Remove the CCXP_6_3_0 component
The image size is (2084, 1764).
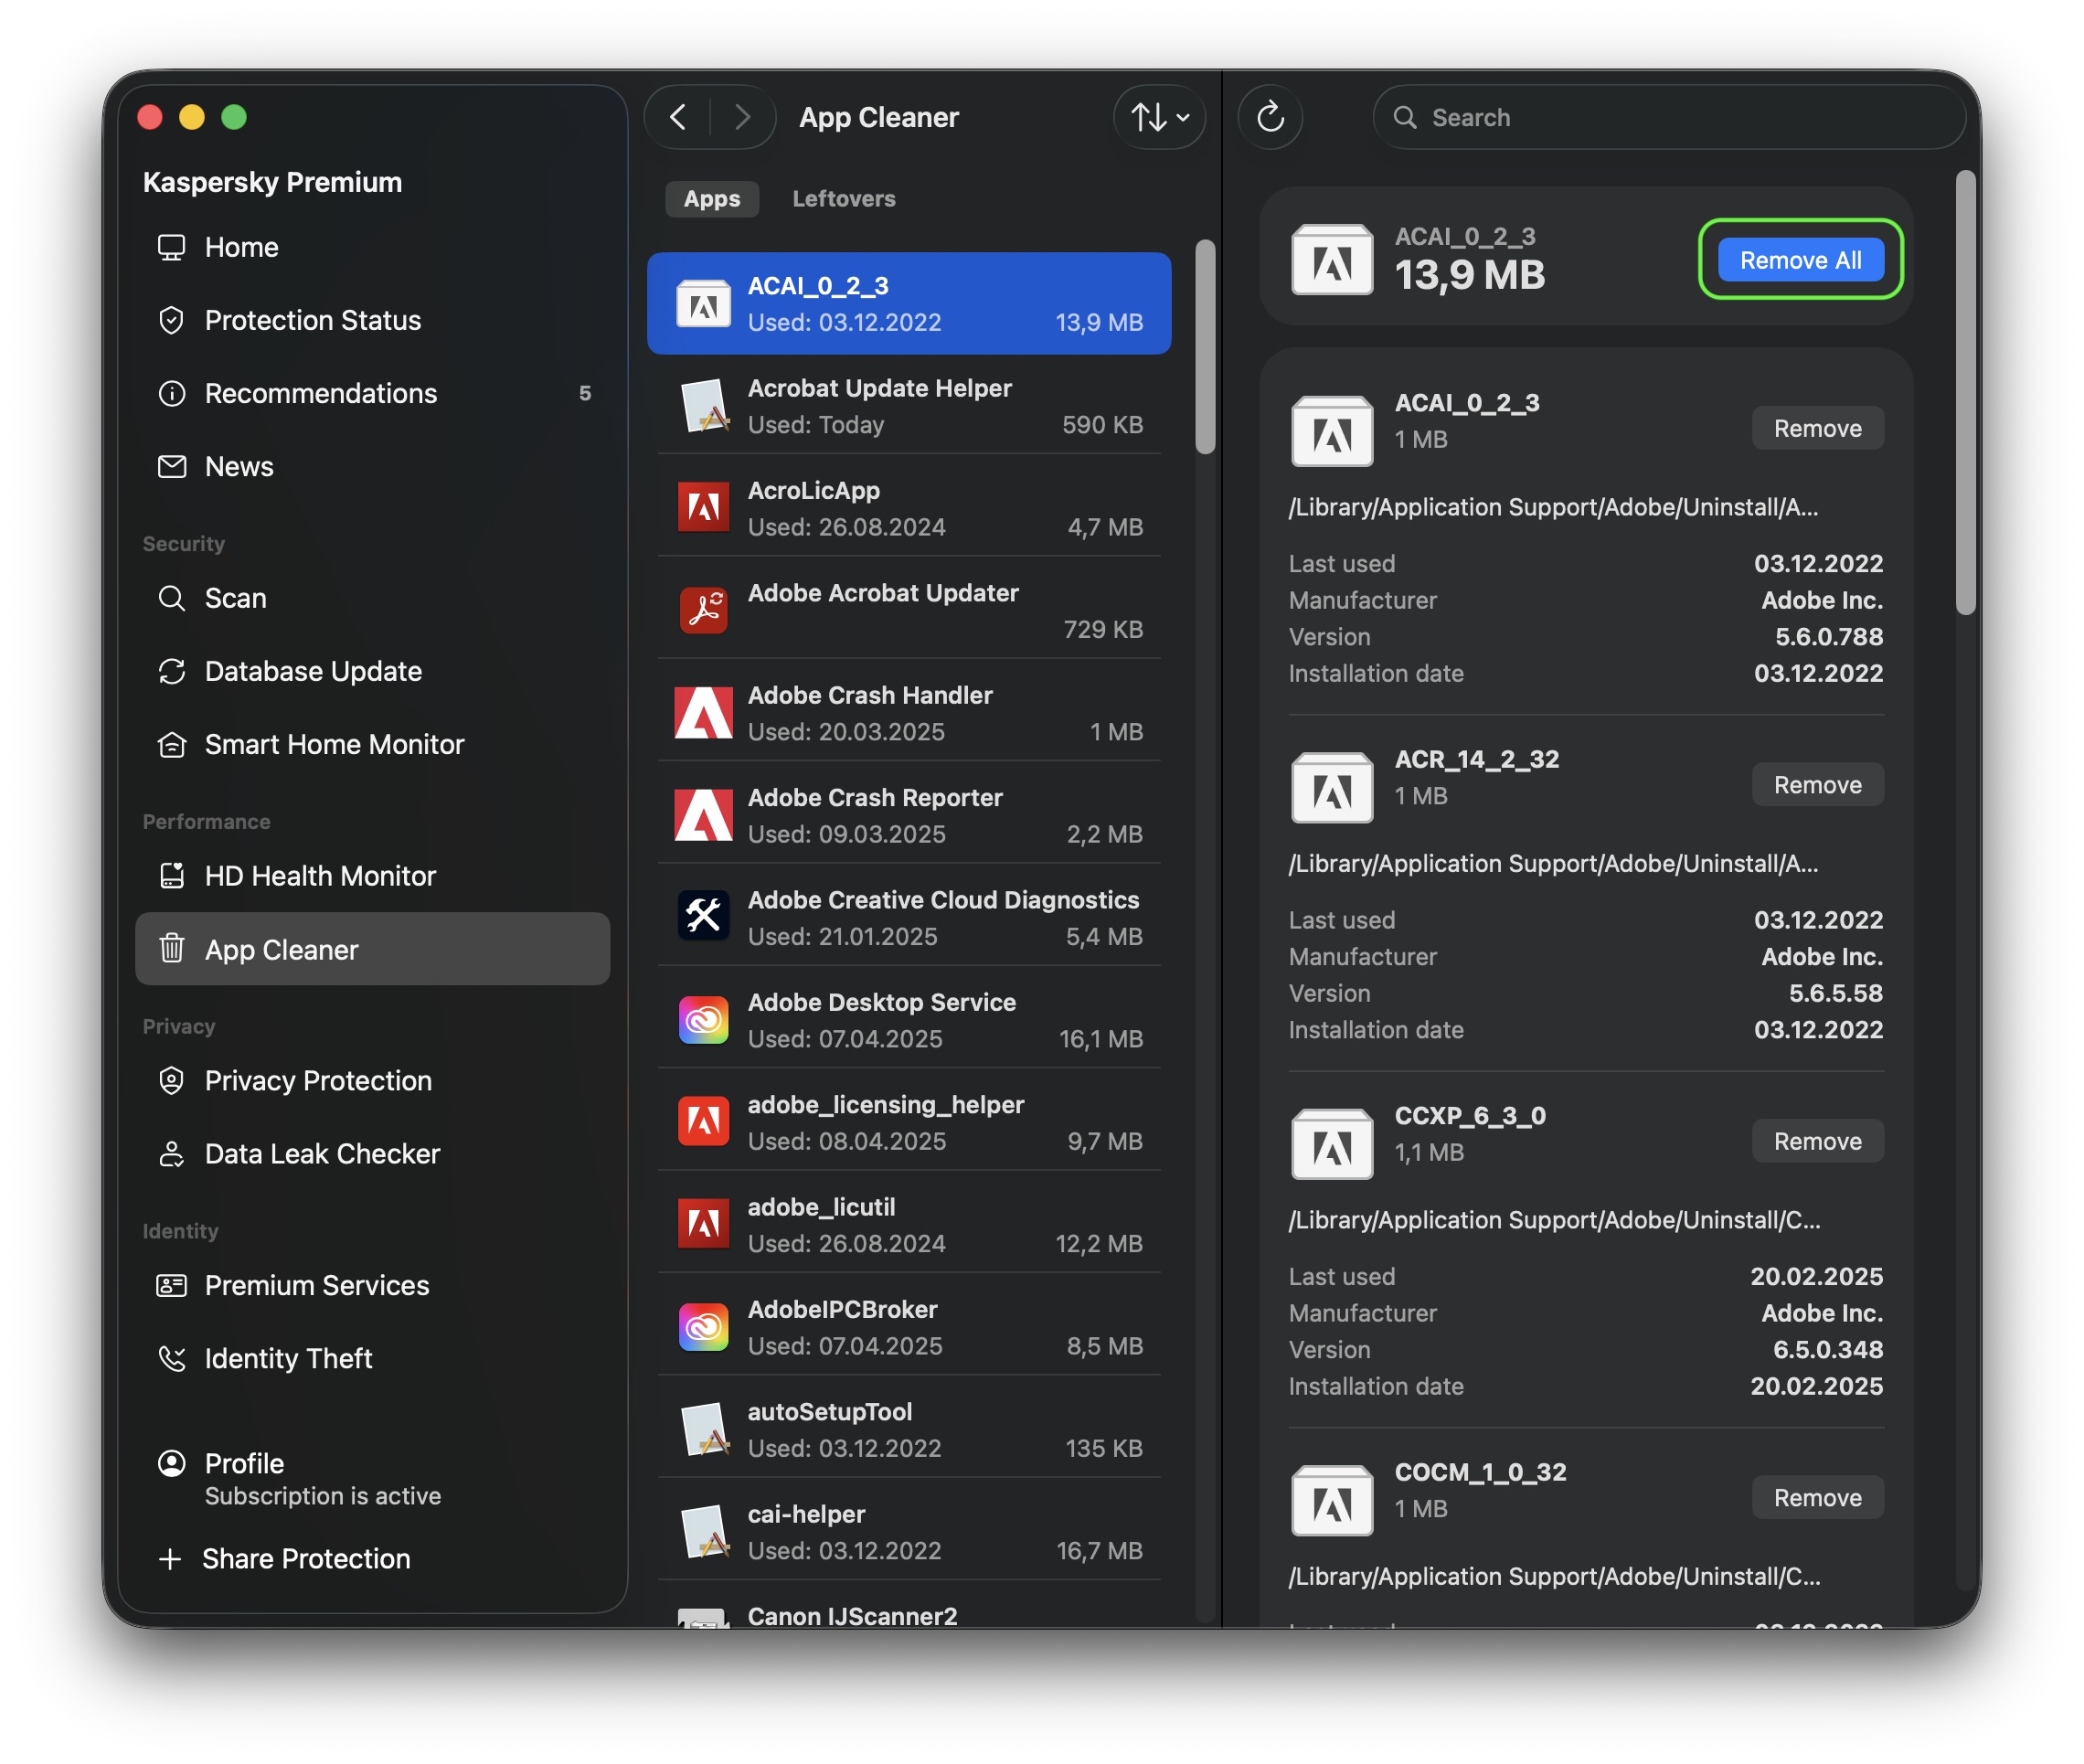(x=1816, y=1141)
